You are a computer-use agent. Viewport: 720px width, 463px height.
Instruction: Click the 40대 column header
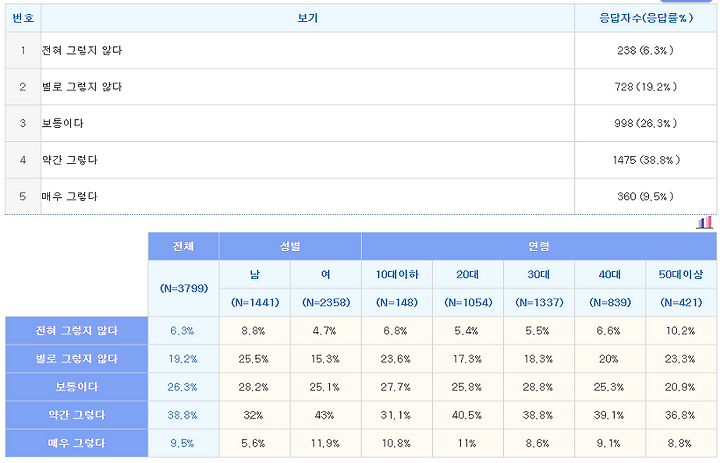[x=610, y=274]
